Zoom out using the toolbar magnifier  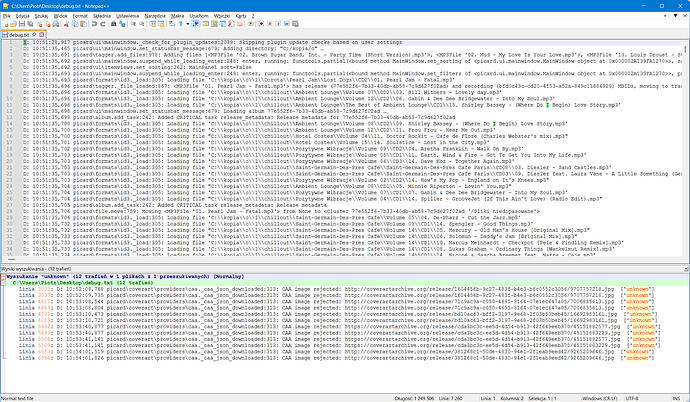click(142, 24)
